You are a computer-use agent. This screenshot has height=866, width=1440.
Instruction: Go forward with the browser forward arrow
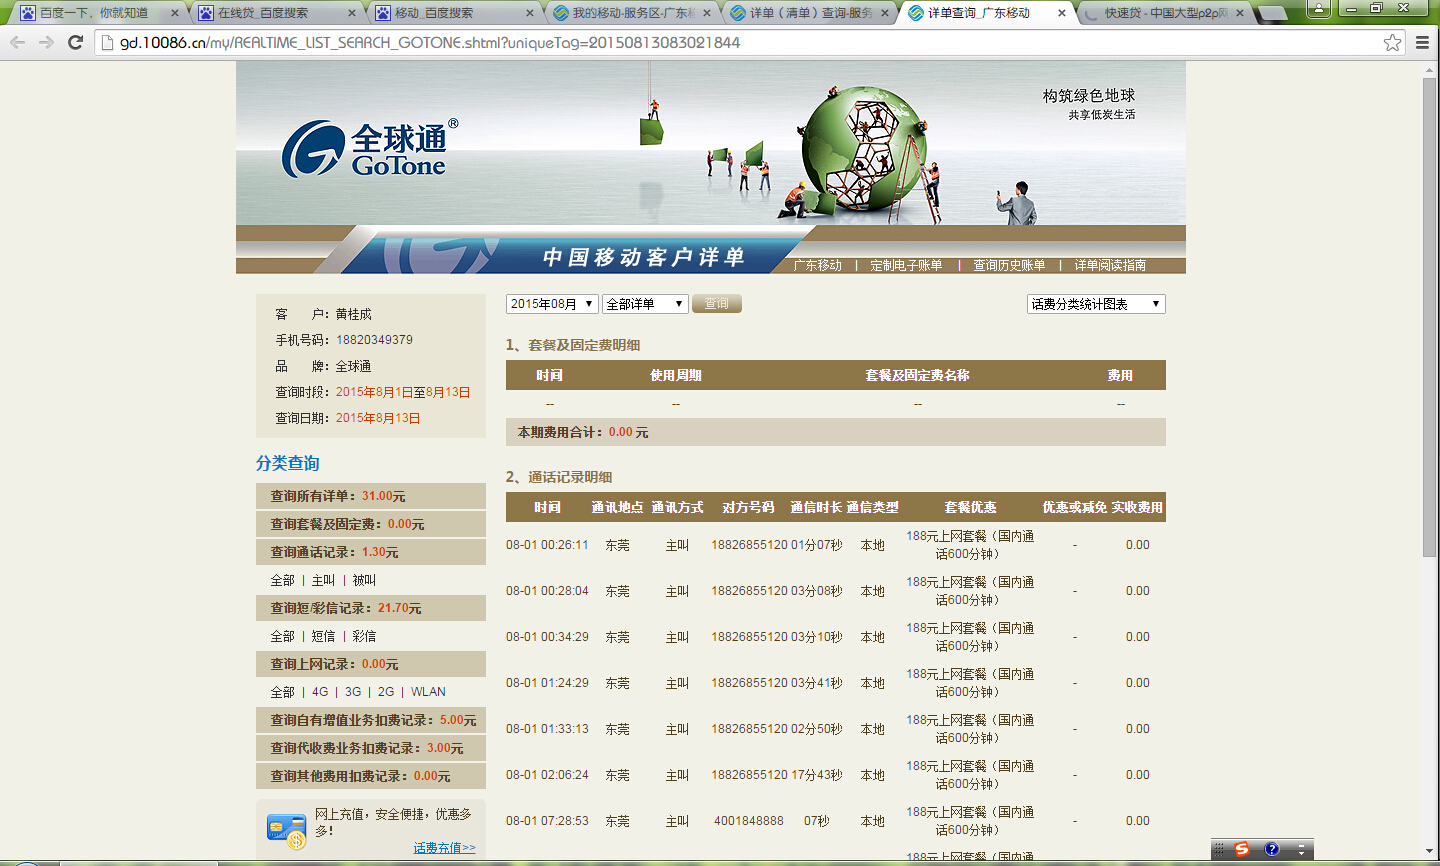[46, 42]
